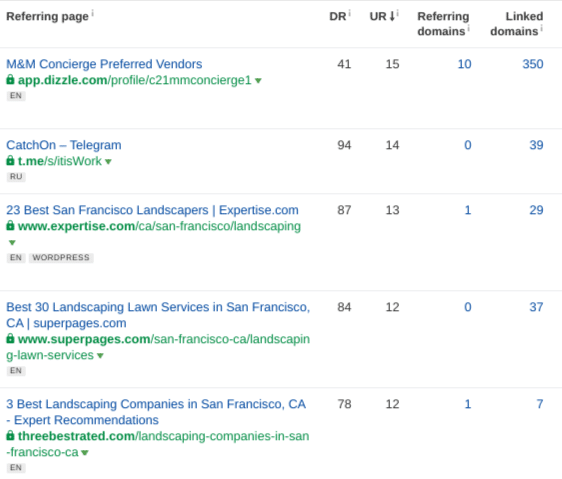Click UR value 12 in threebestrated row
The height and width of the screenshot is (479, 562).
(392, 404)
